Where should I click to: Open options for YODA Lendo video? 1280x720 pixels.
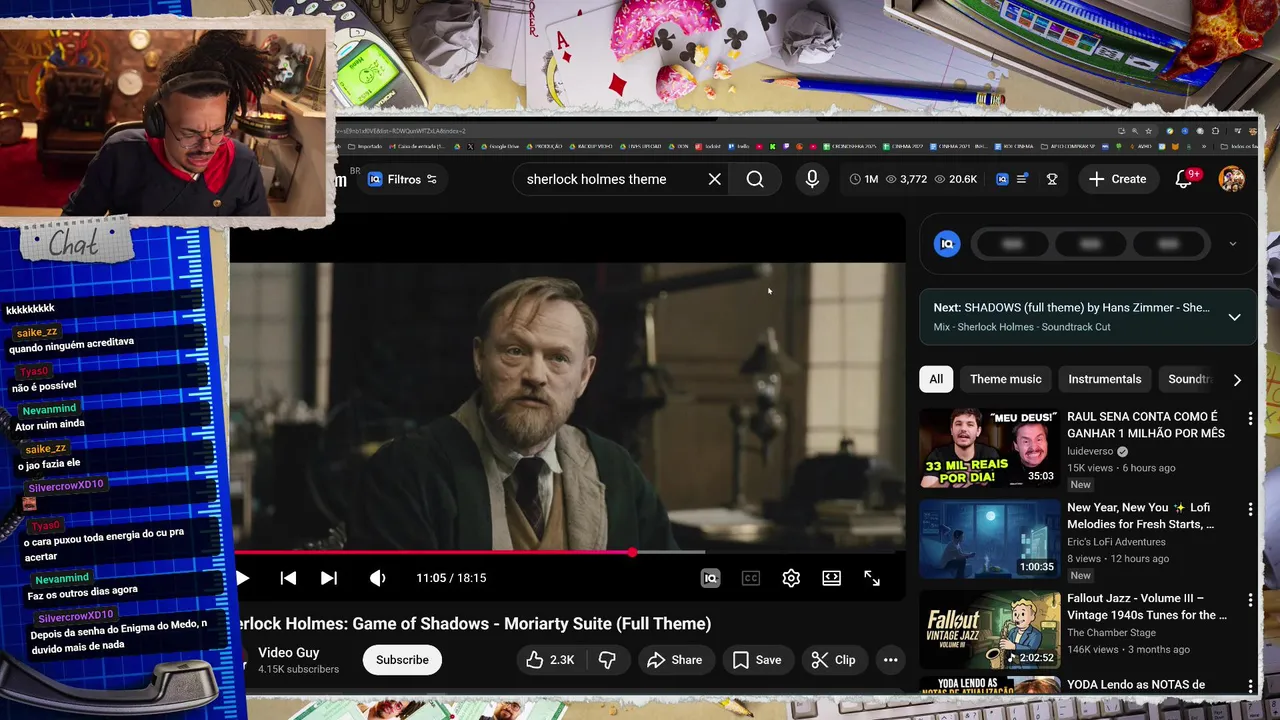(x=1249, y=686)
